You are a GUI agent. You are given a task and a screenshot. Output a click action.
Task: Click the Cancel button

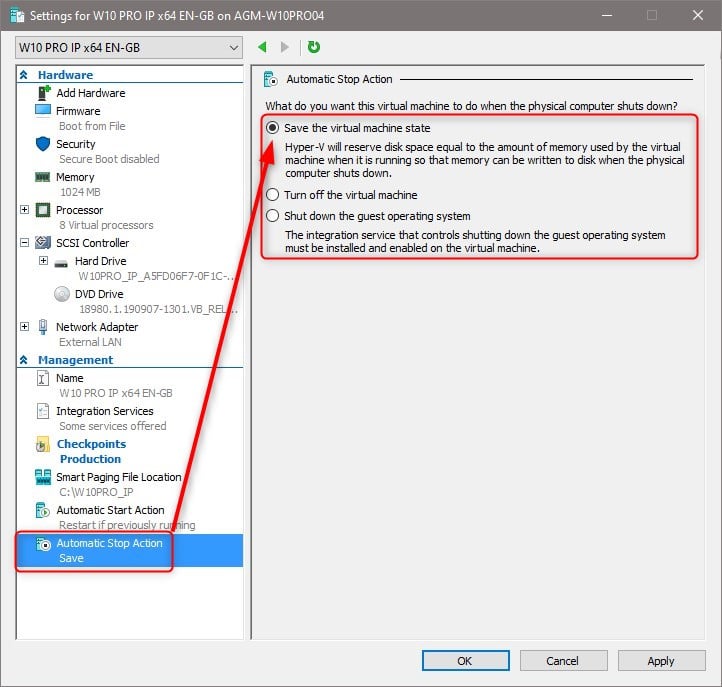pyautogui.click(x=563, y=661)
